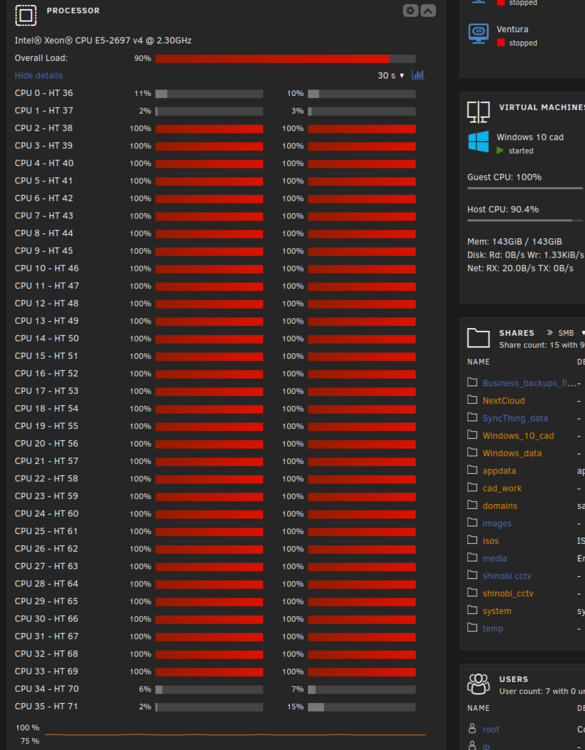Click the CPU 35 - HT 71 label
Viewport: 585px width, 750px height.
[x=46, y=706]
